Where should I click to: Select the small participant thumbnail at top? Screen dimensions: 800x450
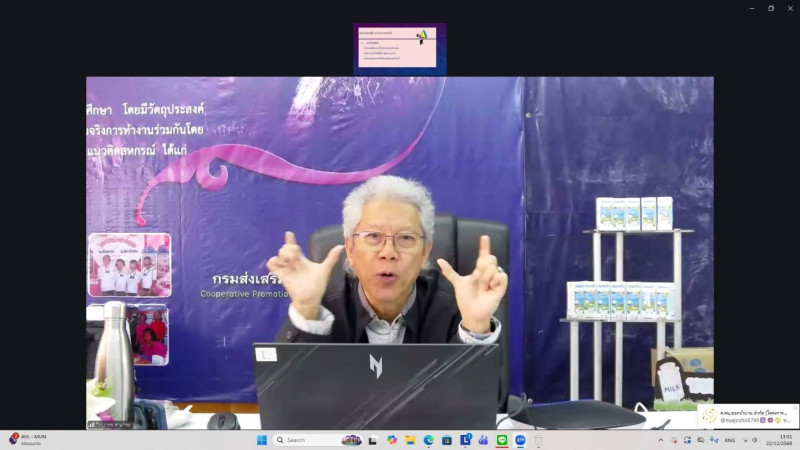click(399, 48)
